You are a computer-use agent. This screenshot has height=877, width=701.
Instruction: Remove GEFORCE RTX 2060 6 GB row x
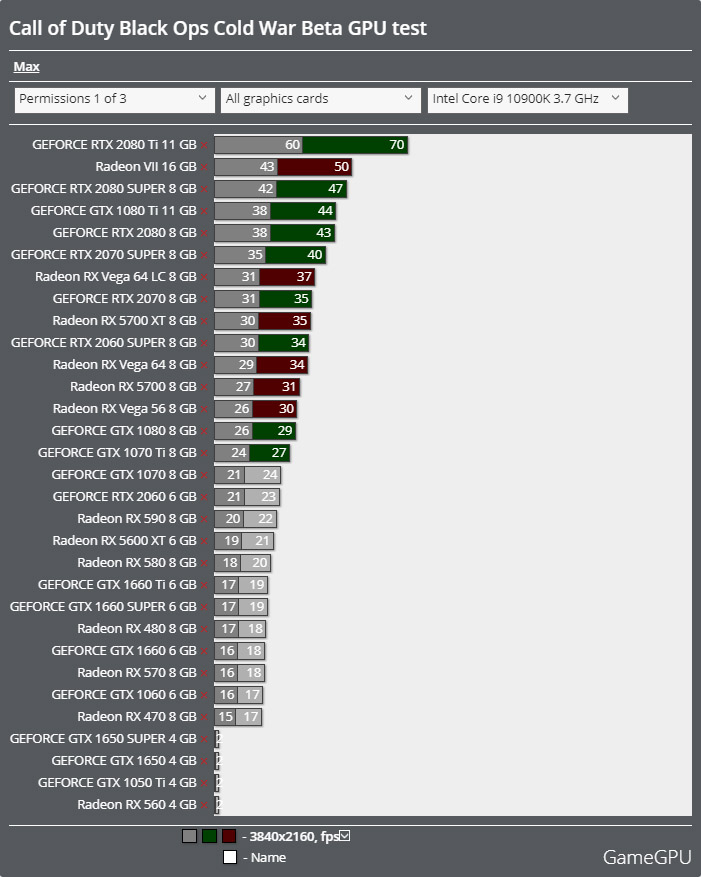pos(204,497)
